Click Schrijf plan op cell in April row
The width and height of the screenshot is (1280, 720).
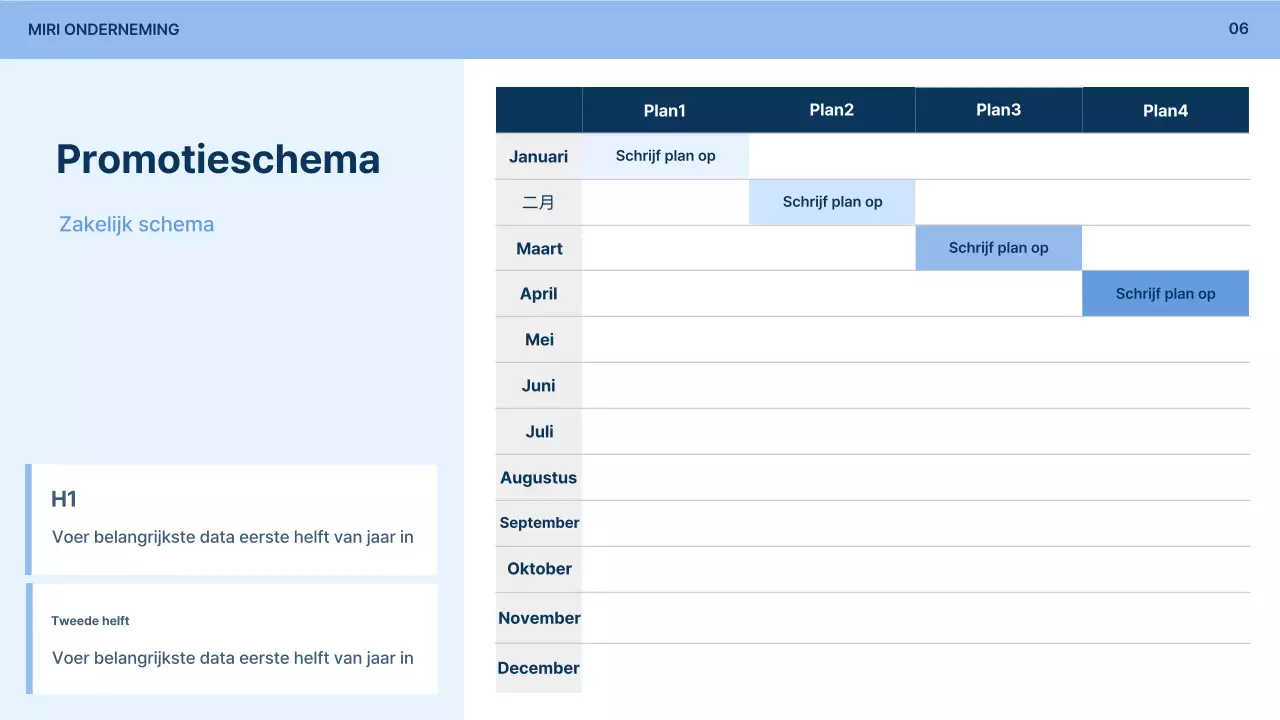click(1165, 294)
